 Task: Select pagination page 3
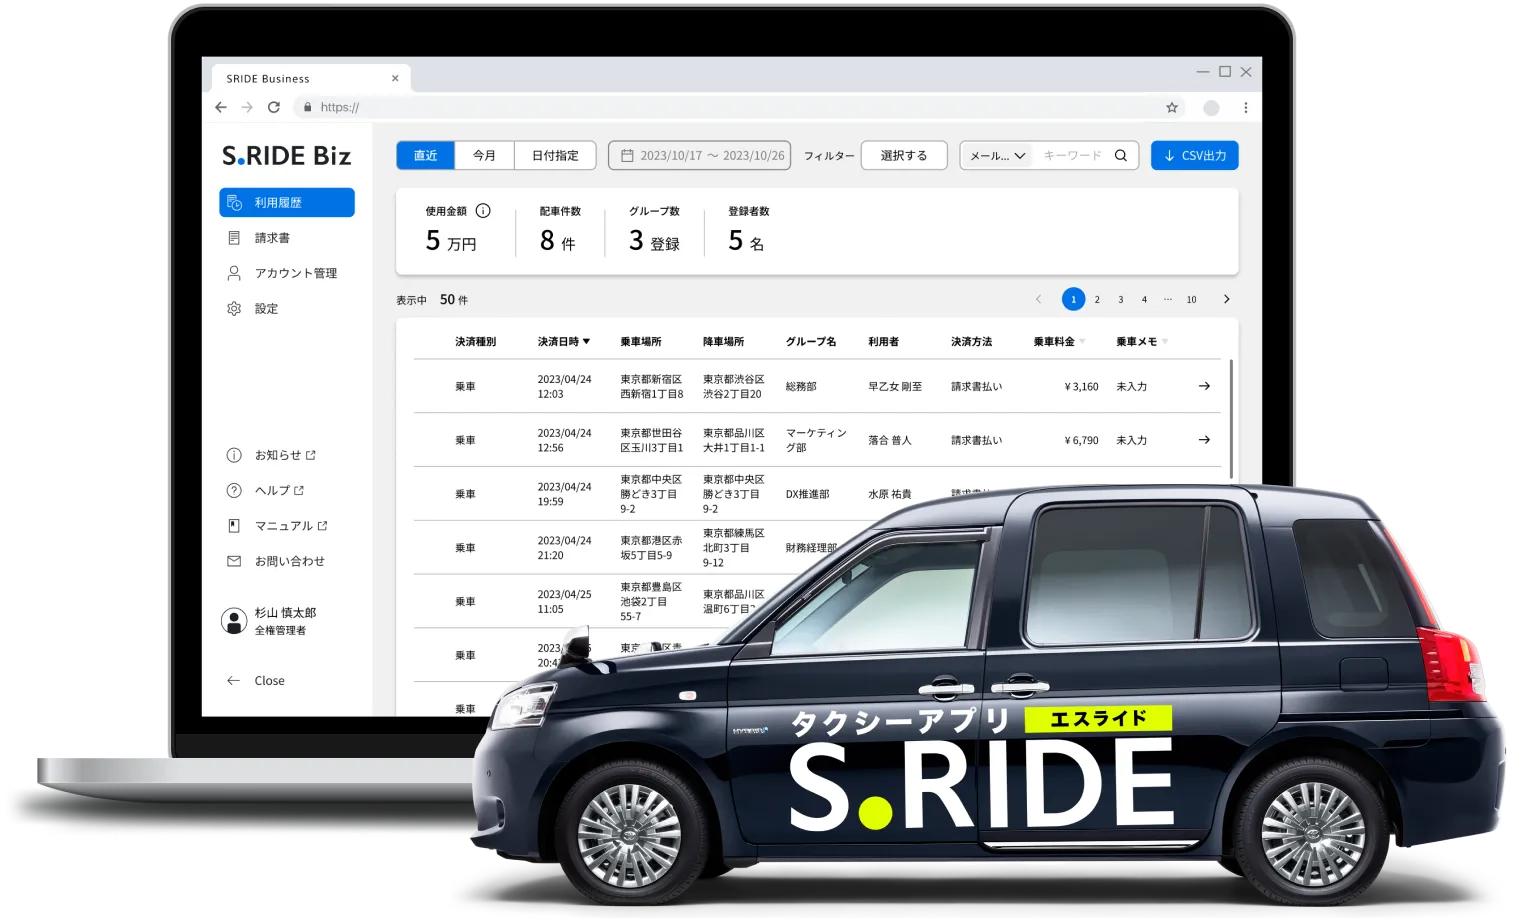[x=1121, y=299]
